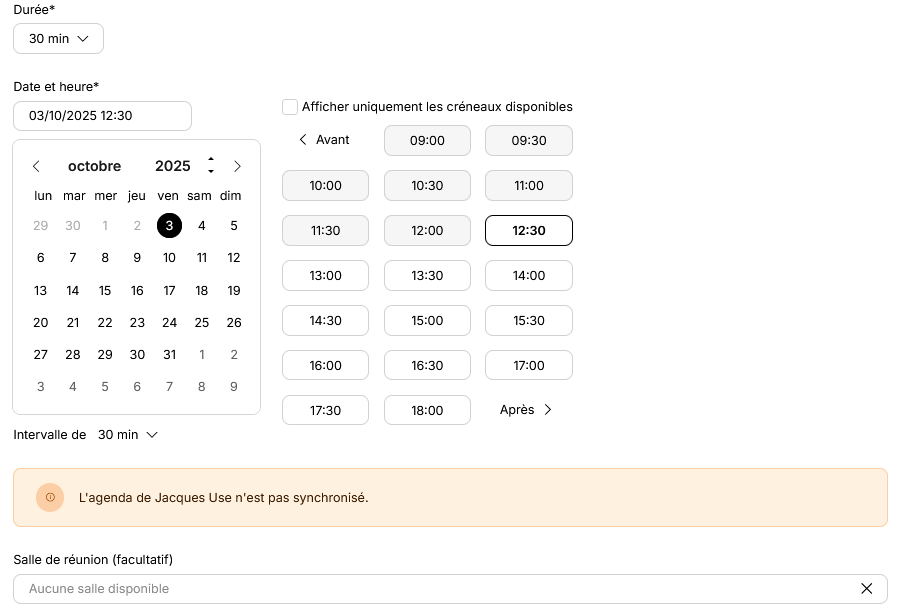
Task: Select the 12:00 time slot
Action: tap(427, 231)
